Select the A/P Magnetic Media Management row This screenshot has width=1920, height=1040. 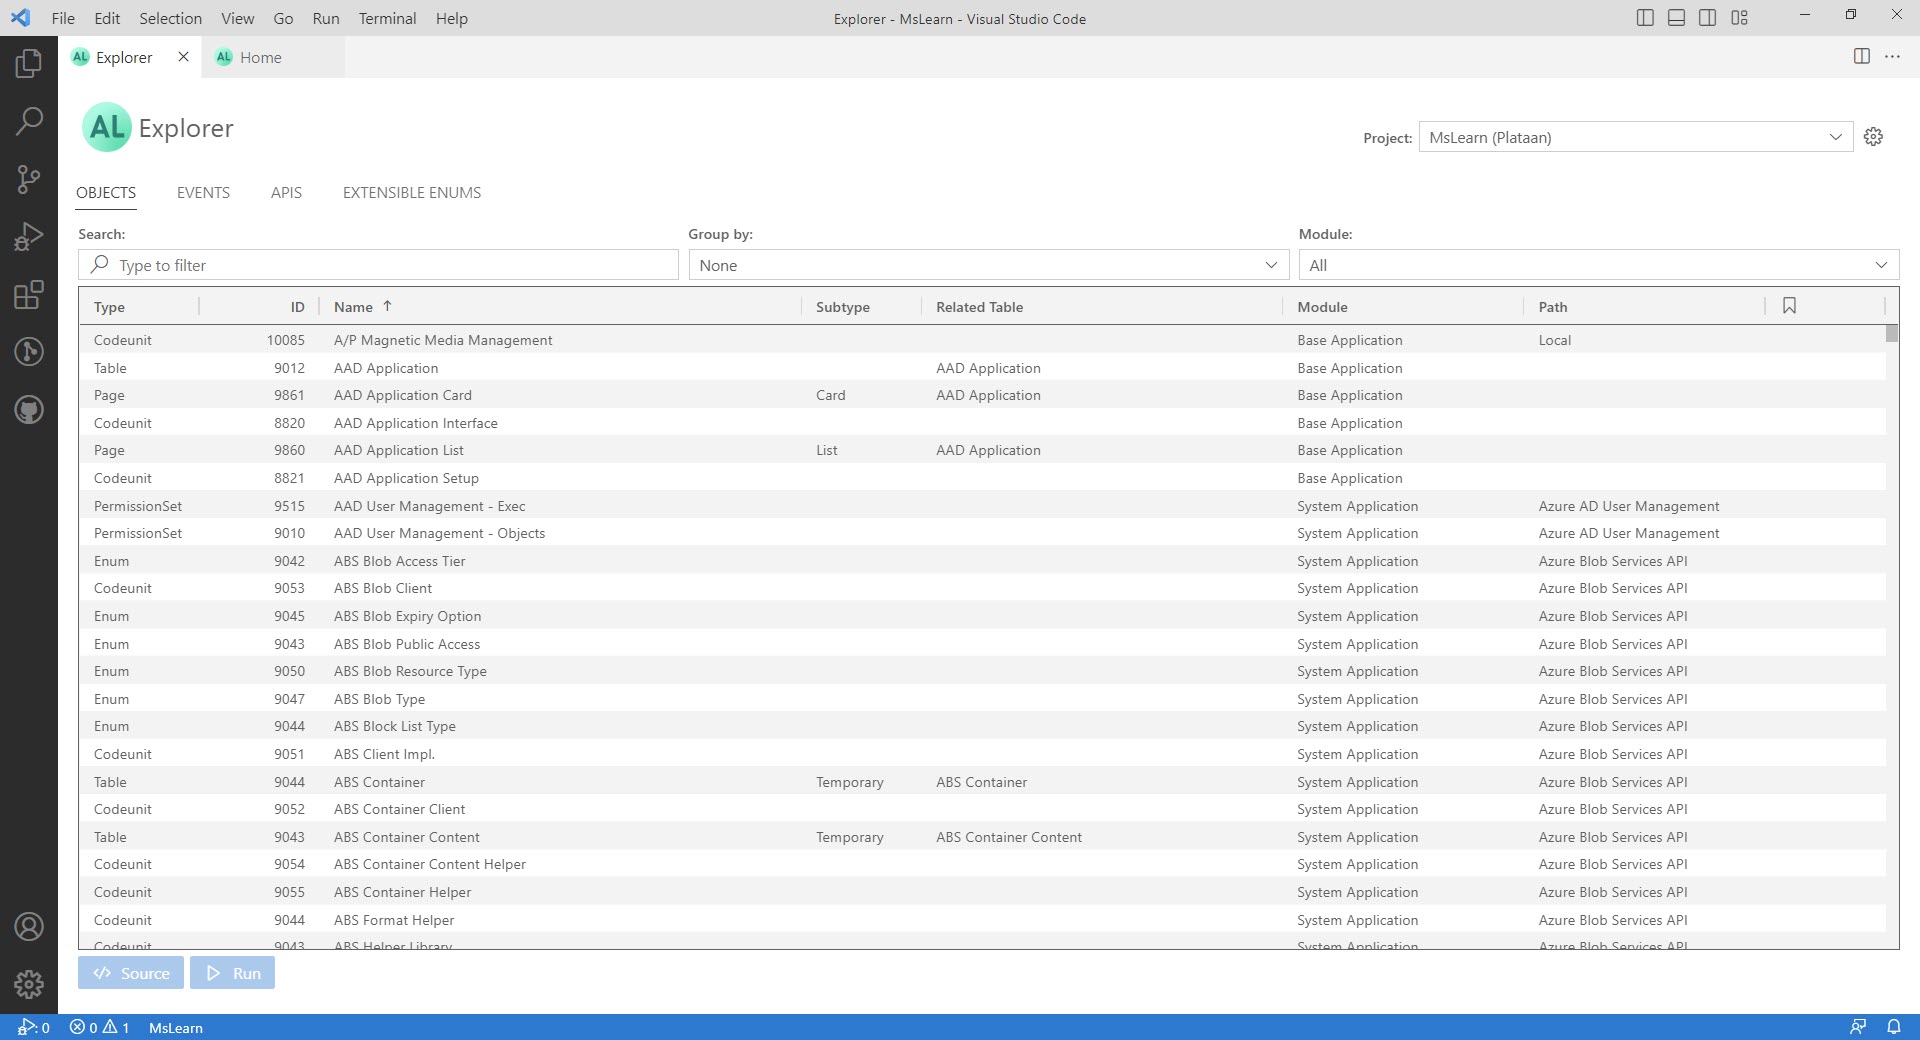click(x=982, y=340)
